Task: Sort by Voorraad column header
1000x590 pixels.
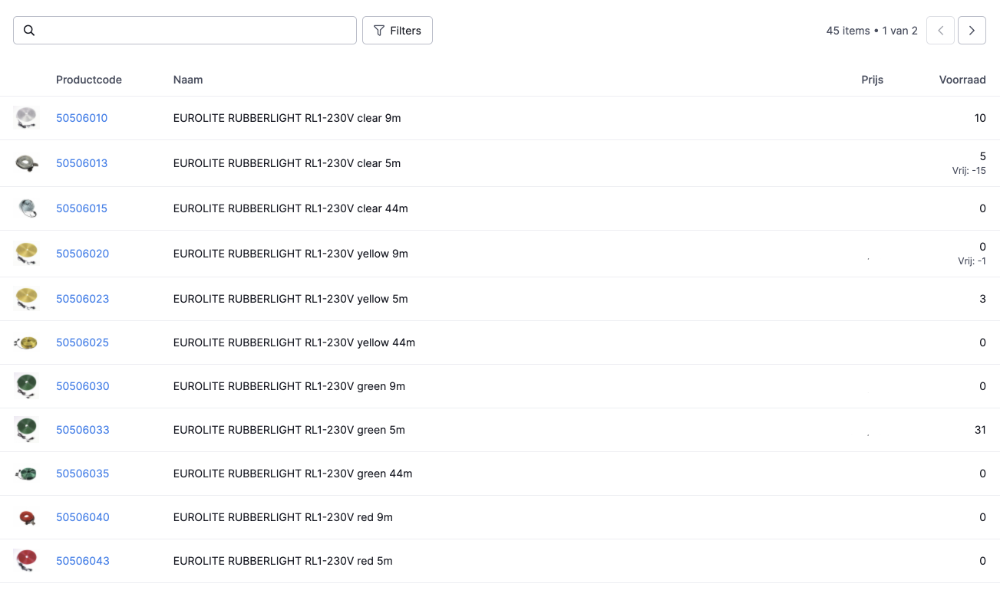Action: click(x=962, y=80)
